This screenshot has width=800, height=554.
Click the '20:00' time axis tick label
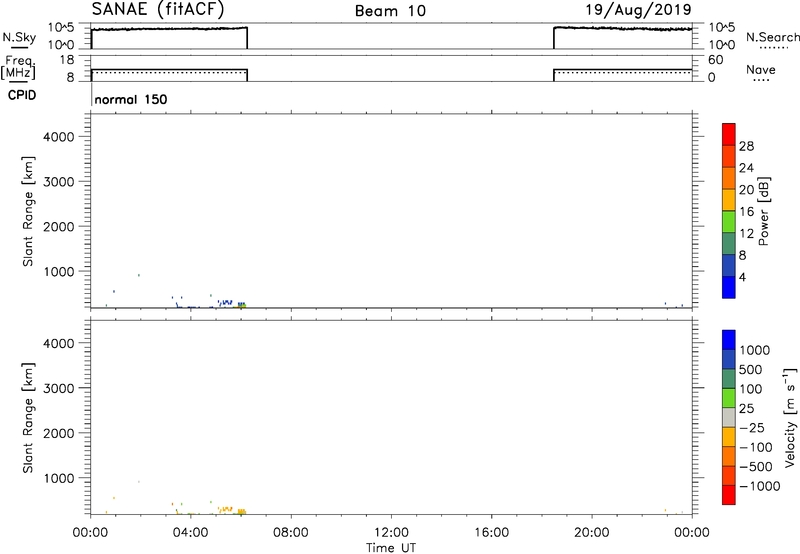coord(591,533)
